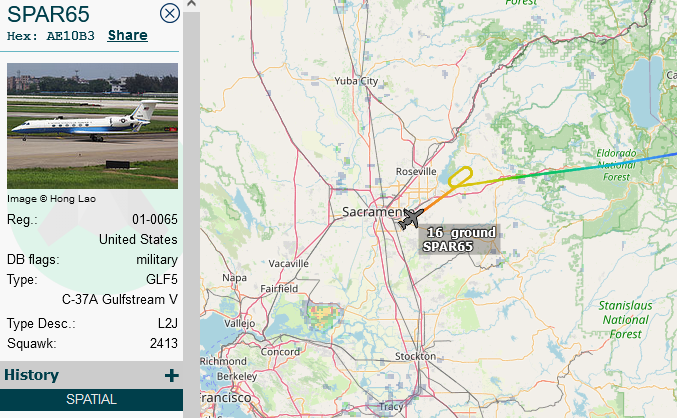Click the Stockton label on map

tap(415, 356)
